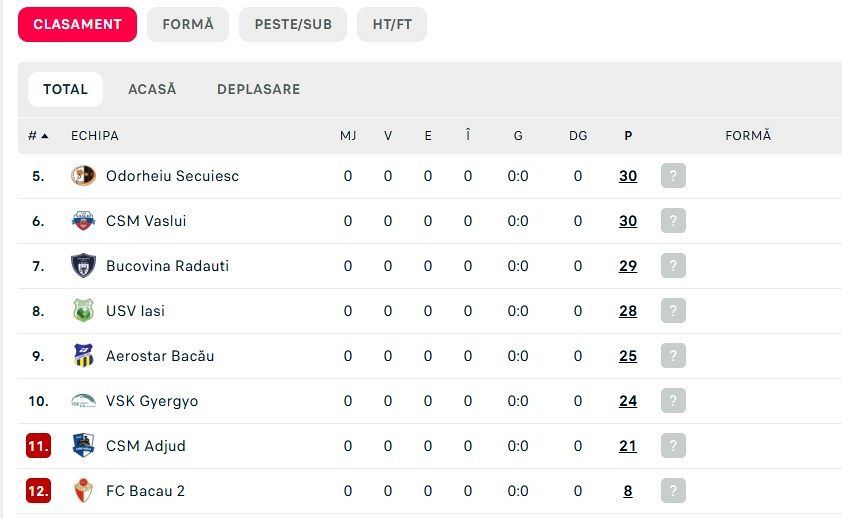Open the Peste/Sub tab
The height and width of the screenshot is (518, 842).
coord(293,24)
